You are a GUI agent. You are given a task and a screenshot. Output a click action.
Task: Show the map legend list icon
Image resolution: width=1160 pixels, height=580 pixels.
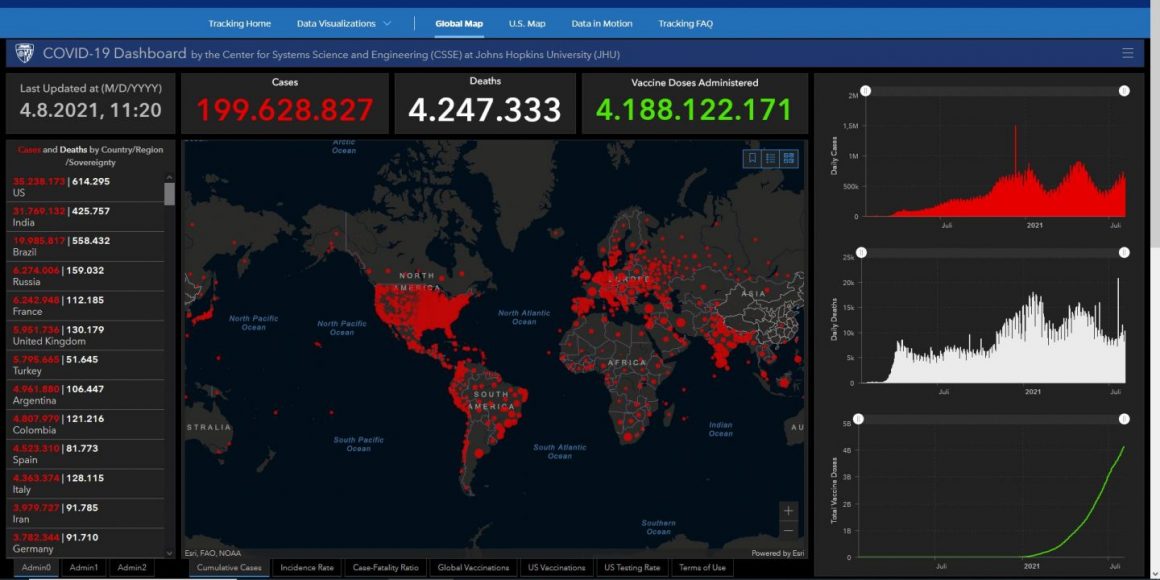tap(771, 158)
